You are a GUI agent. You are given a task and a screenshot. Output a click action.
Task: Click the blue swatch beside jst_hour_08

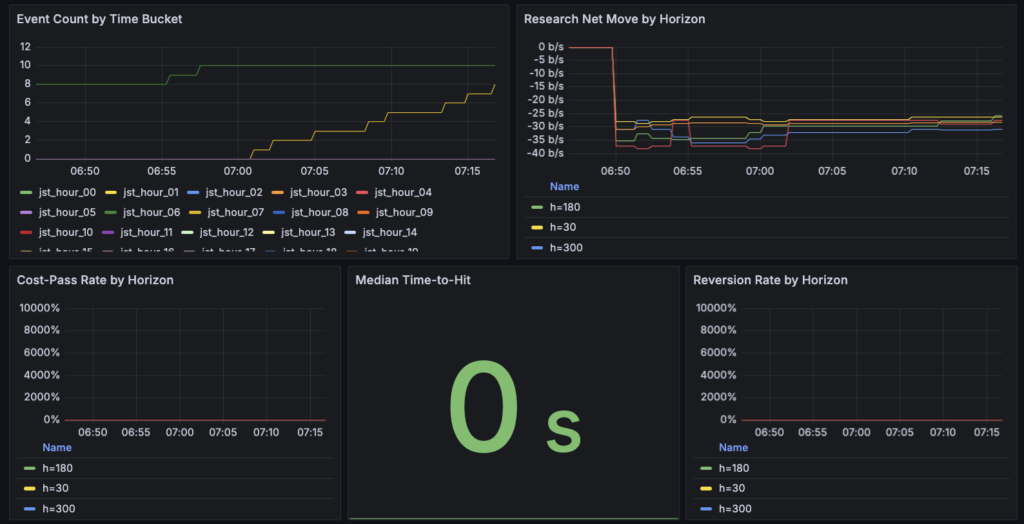coord(280,212)
